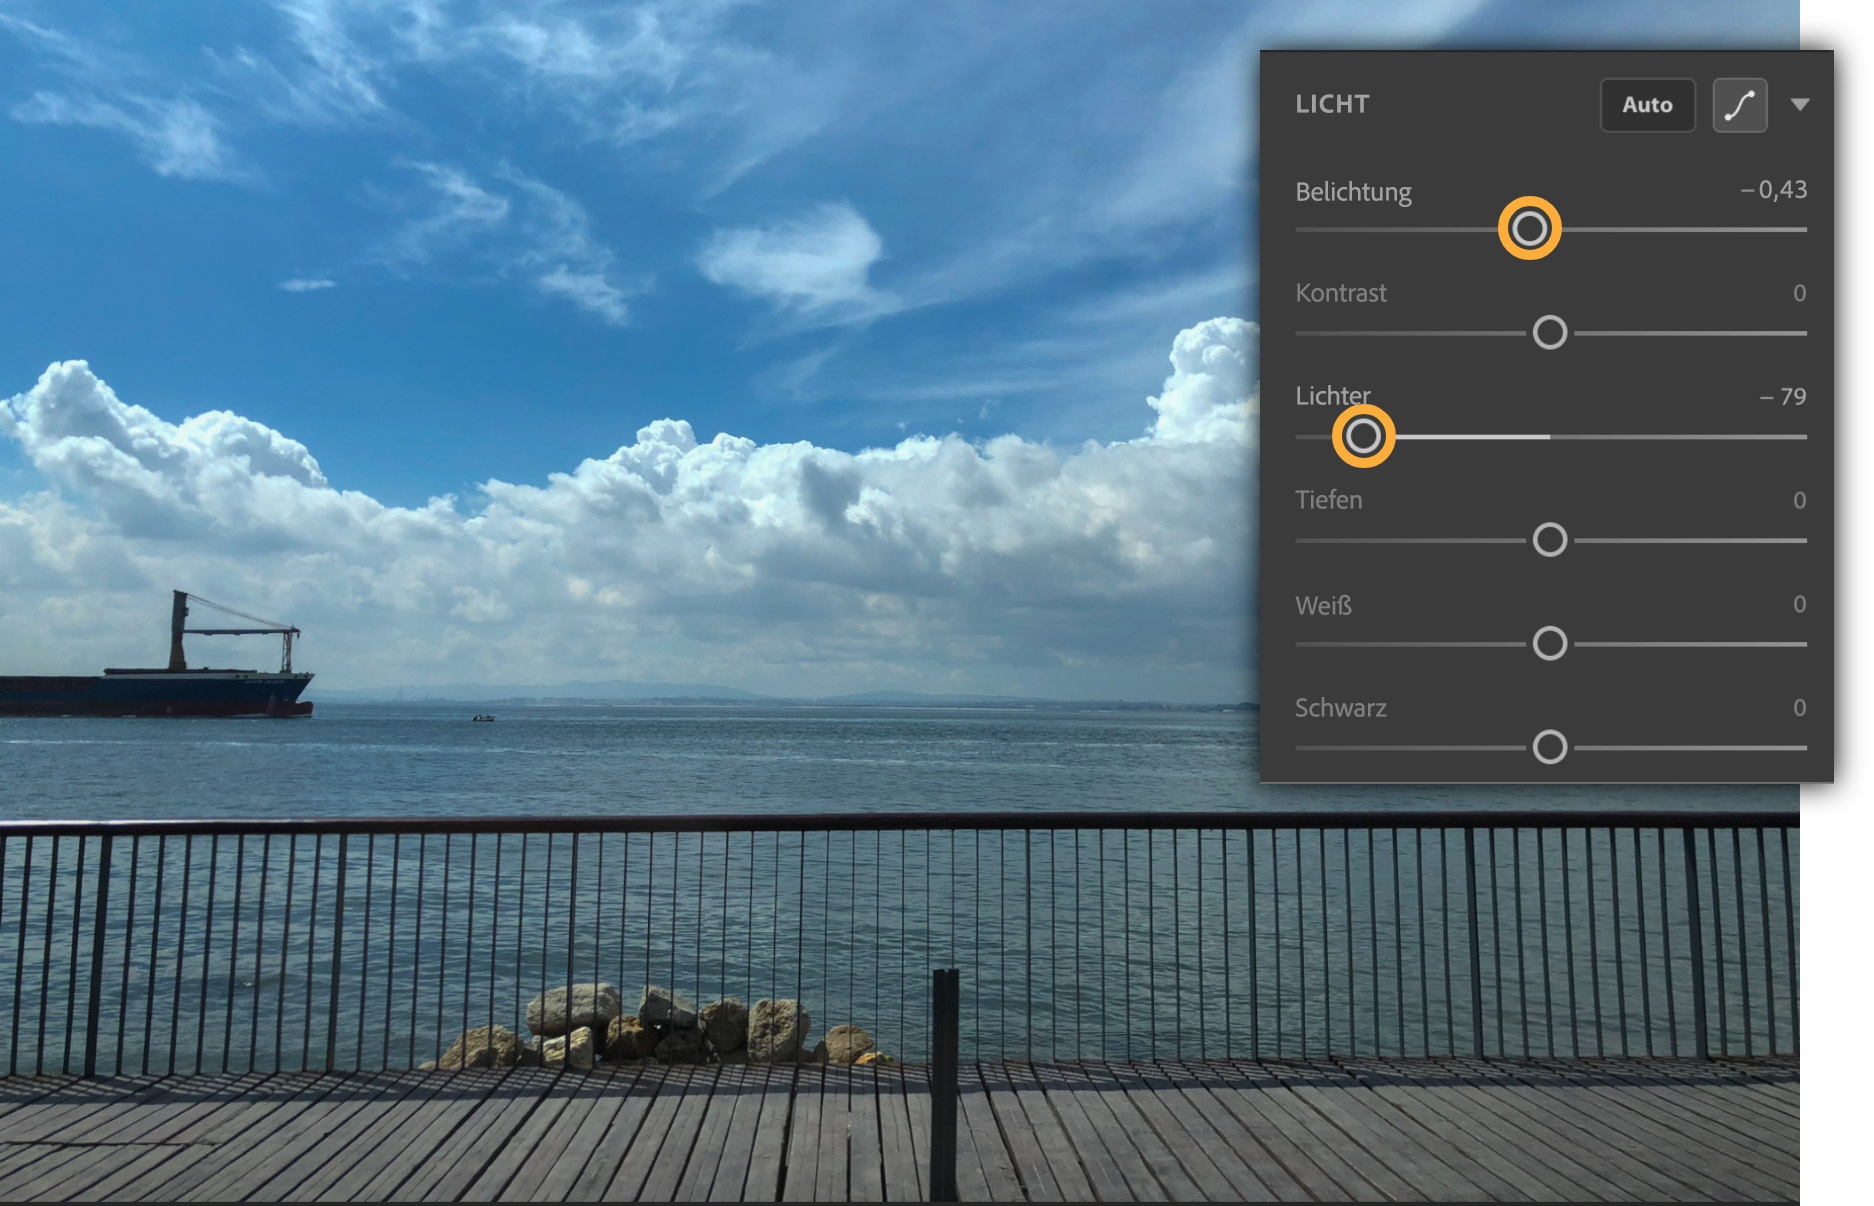Click the rocks behind the railing
Viewport: 1874px width, 1206px height.
660,1025
